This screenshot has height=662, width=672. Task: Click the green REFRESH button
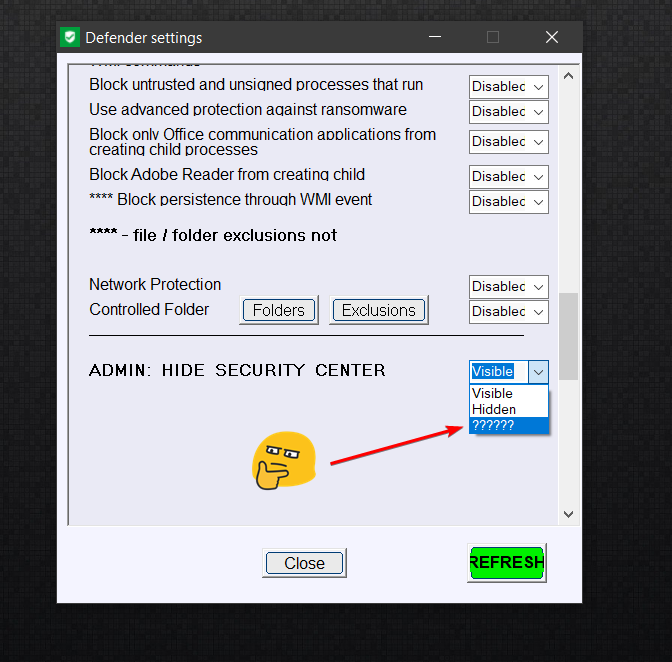pos(507,563)
